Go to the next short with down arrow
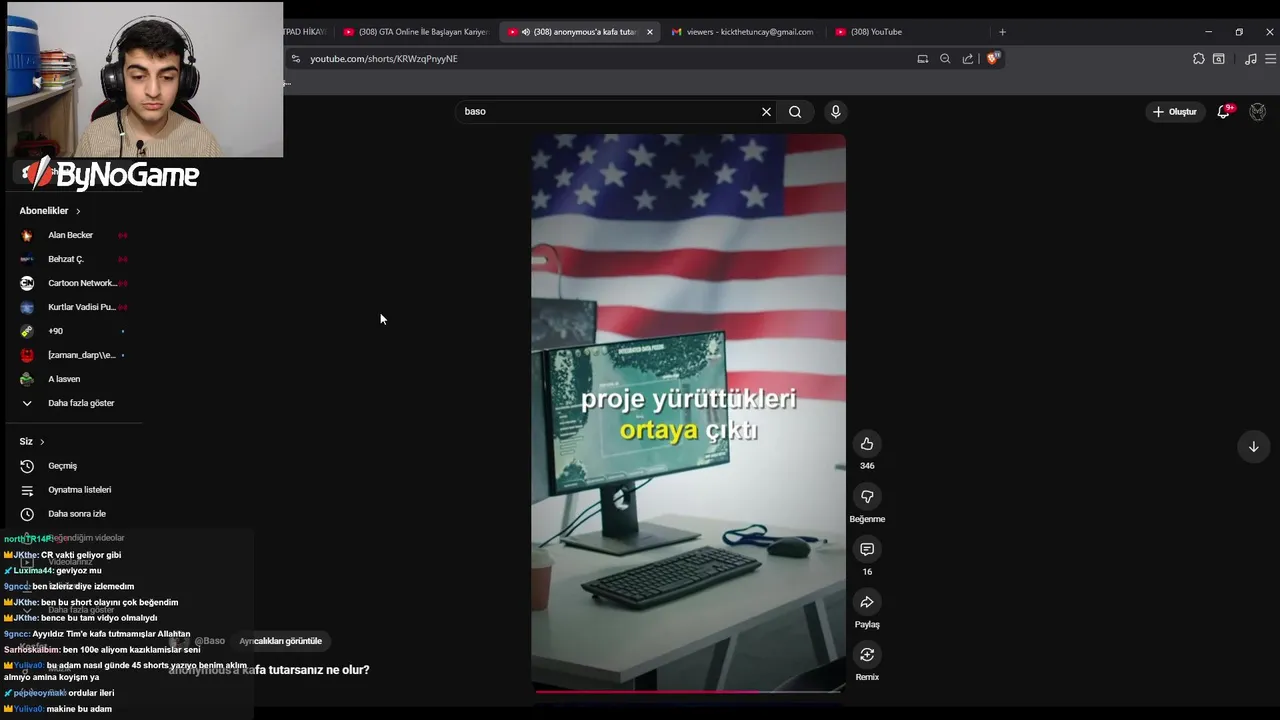This screenshot has width=1280, height=720. click(1253, 447)
